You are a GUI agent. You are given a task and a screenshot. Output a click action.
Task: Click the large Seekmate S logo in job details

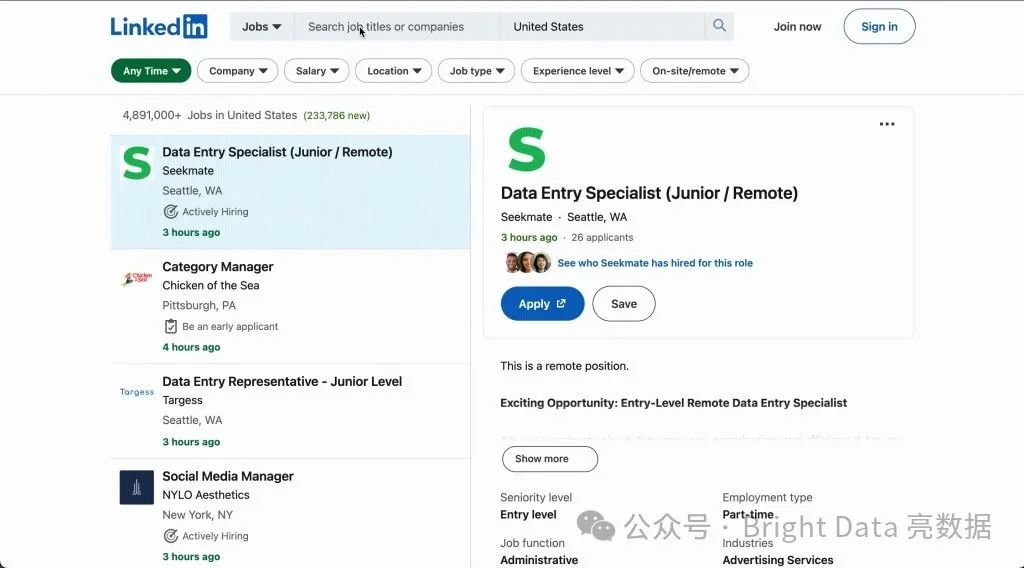pos(526,150)
